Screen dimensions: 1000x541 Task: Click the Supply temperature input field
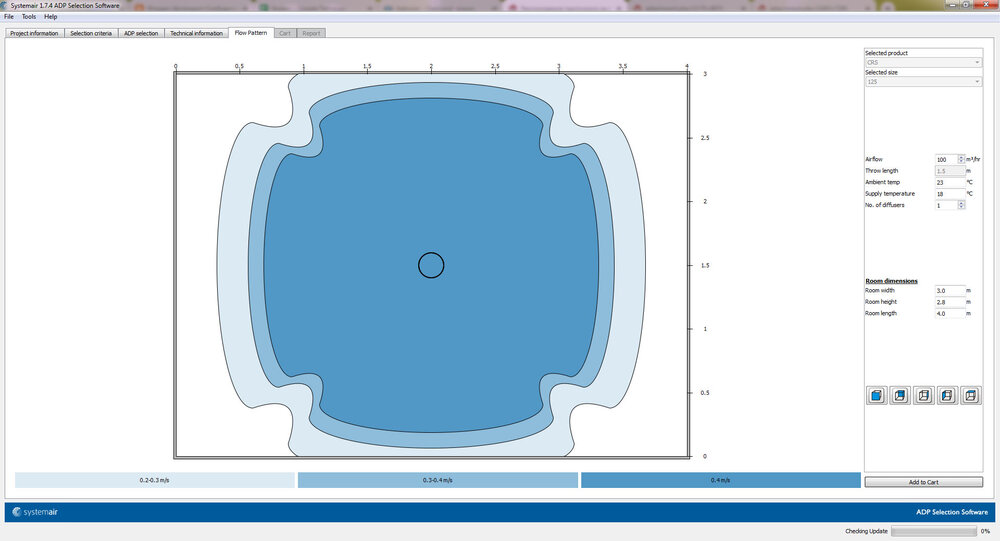(x=948, y=194)
